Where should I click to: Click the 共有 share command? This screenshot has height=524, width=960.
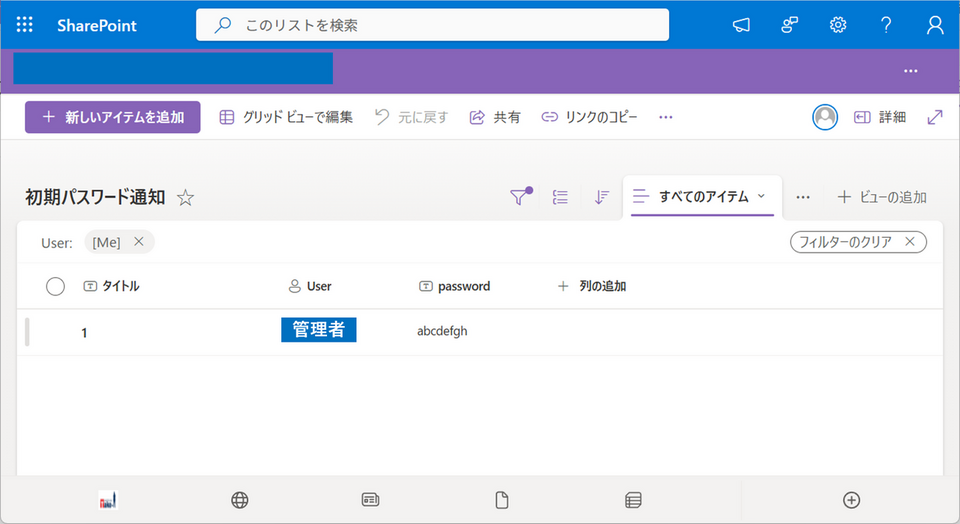coord(495,117)
